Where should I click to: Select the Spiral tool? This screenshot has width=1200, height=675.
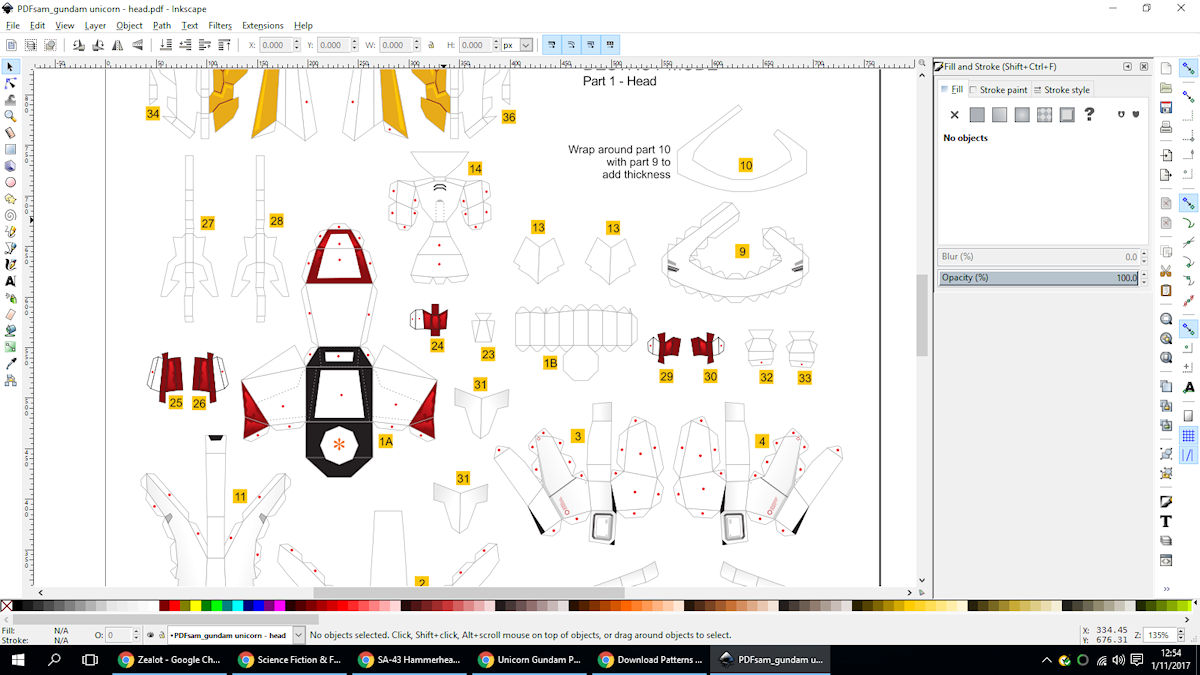[10, 215]
